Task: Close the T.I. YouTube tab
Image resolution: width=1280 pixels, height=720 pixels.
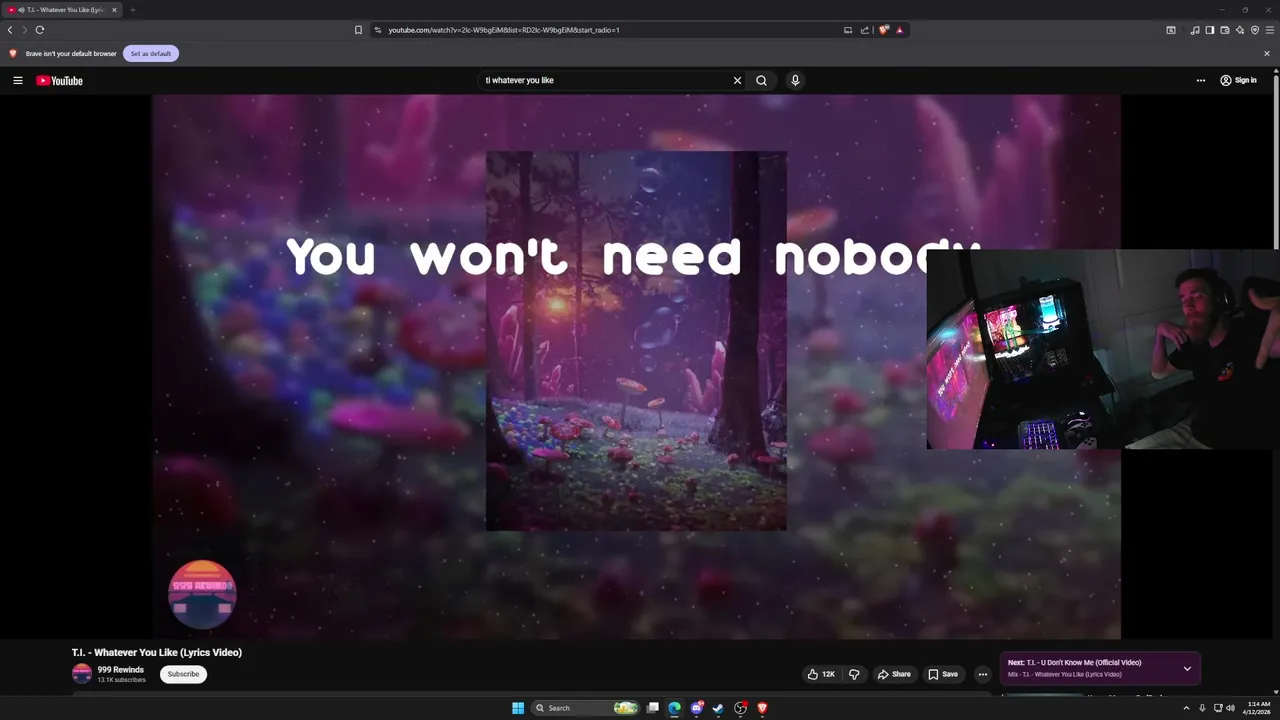Action: pyautogui.click(x=114, y=10)
